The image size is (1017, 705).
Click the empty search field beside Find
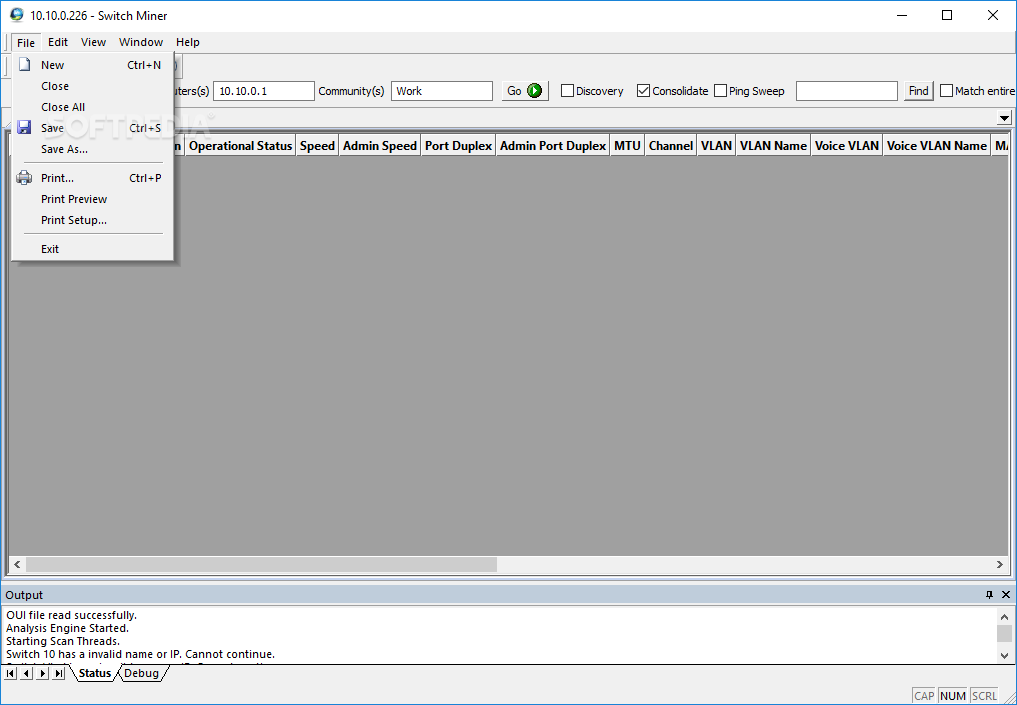846,91
